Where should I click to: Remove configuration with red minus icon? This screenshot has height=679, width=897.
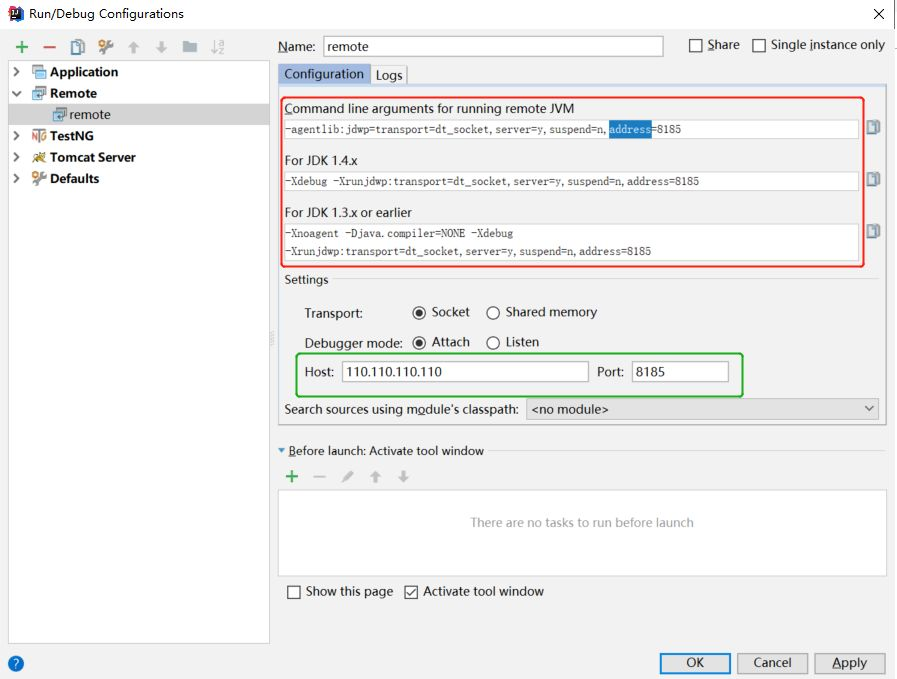pos(50,47)
